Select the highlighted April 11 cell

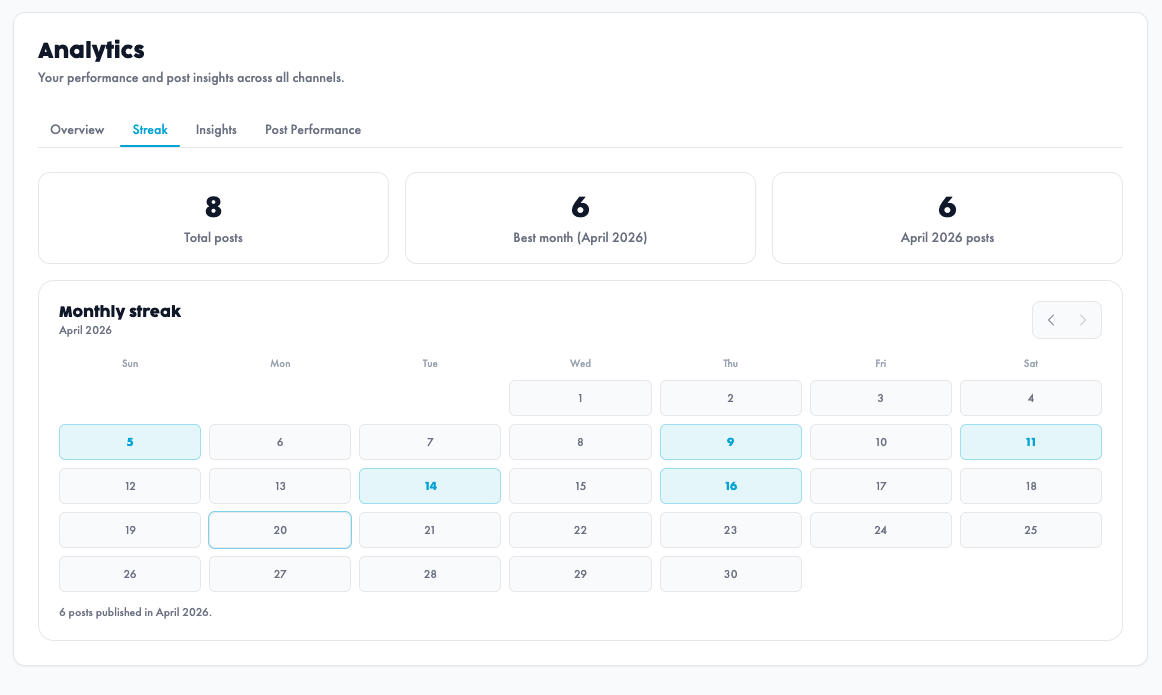(1030, 441)
